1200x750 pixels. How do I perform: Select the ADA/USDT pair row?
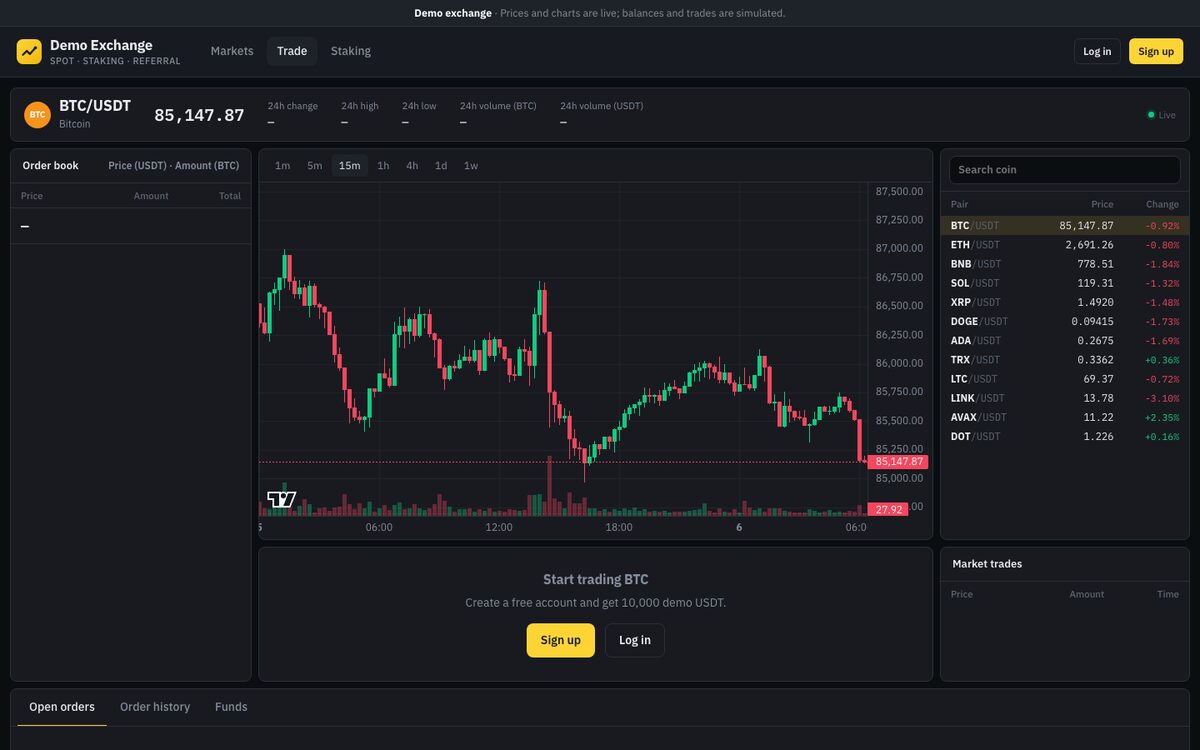click(1065, 341)
